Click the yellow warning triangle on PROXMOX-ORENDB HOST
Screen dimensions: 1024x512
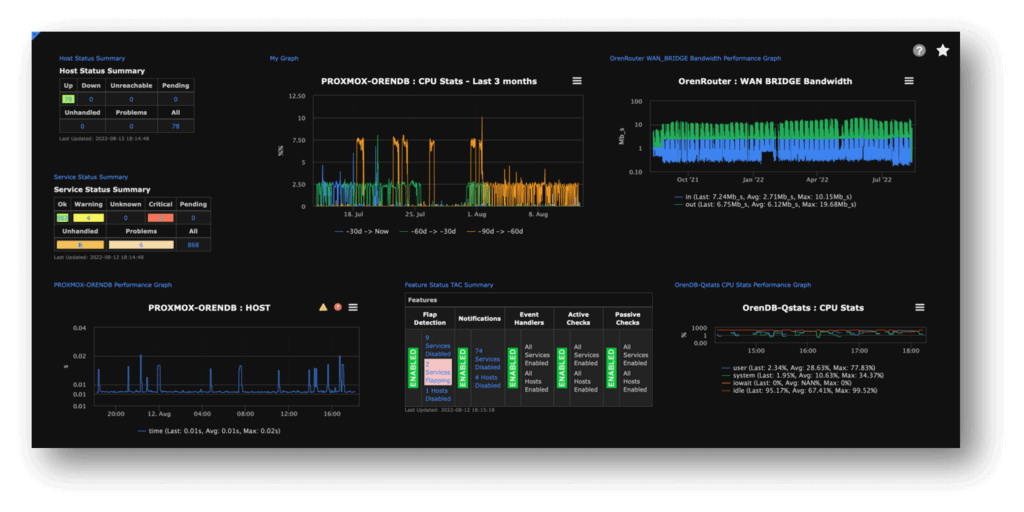pyautogui.click(x=323, y=307)
